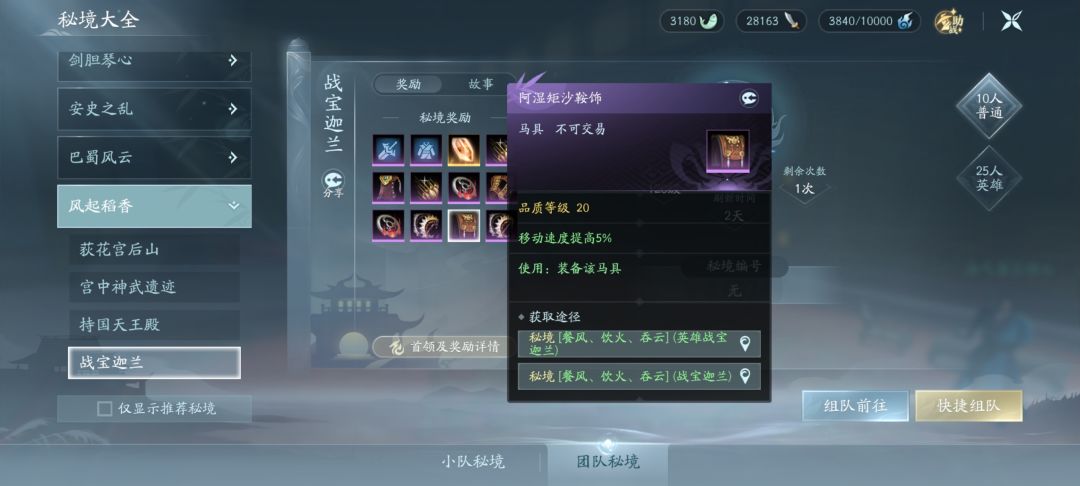Switch to the 故事 tab
This screenshot has height=486, width=1080.
481,84
